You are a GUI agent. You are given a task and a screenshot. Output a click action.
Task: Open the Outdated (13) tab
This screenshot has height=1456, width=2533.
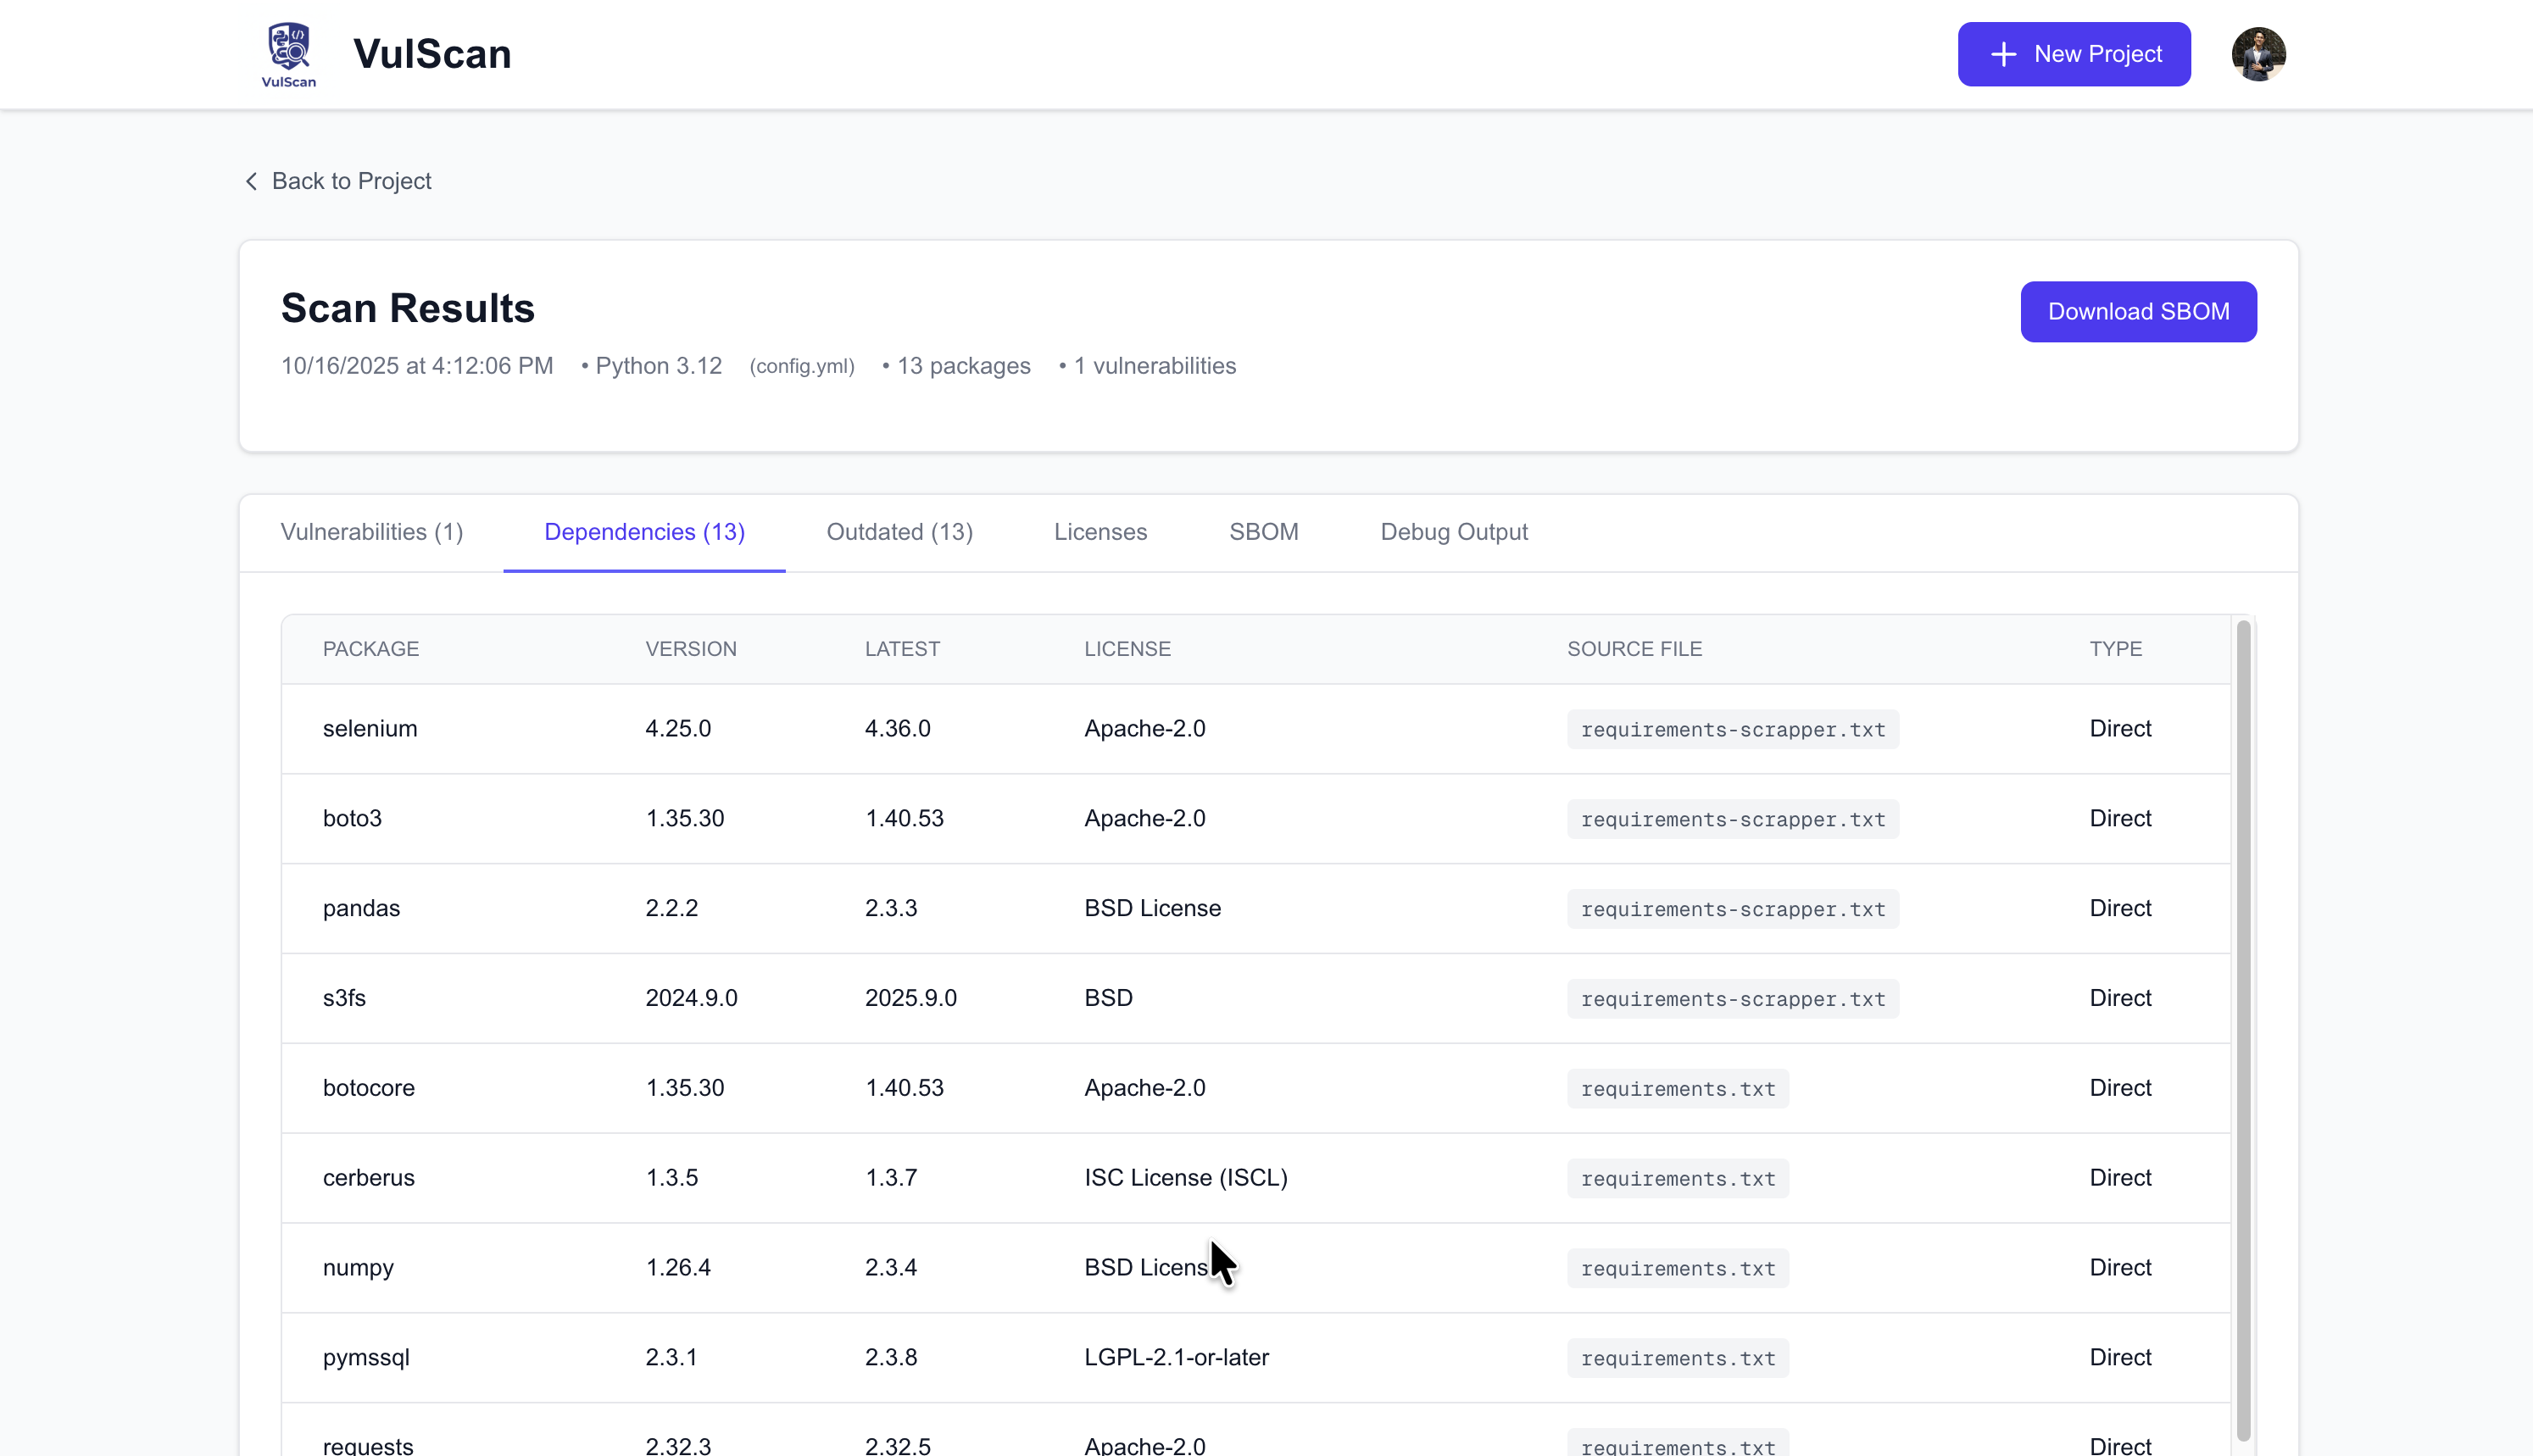tap(899, 532)
